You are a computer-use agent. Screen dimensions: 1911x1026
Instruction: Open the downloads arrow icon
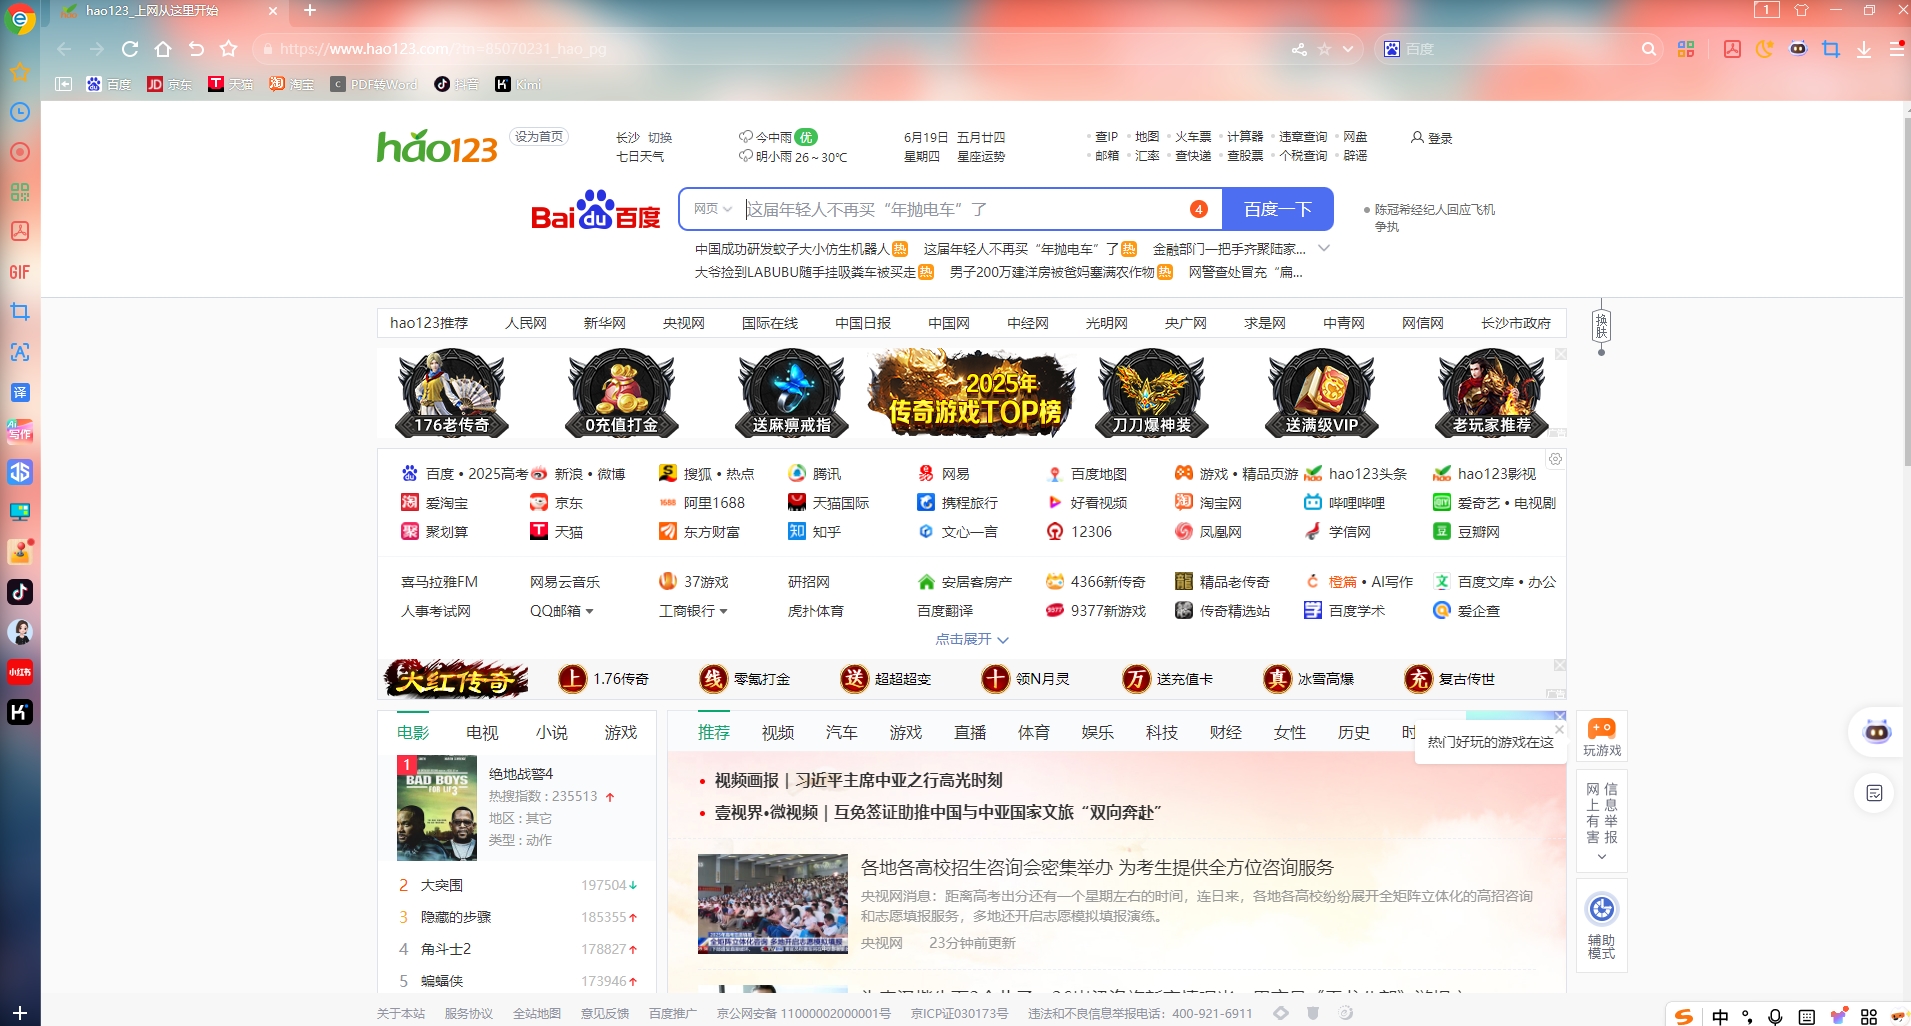1864,49
